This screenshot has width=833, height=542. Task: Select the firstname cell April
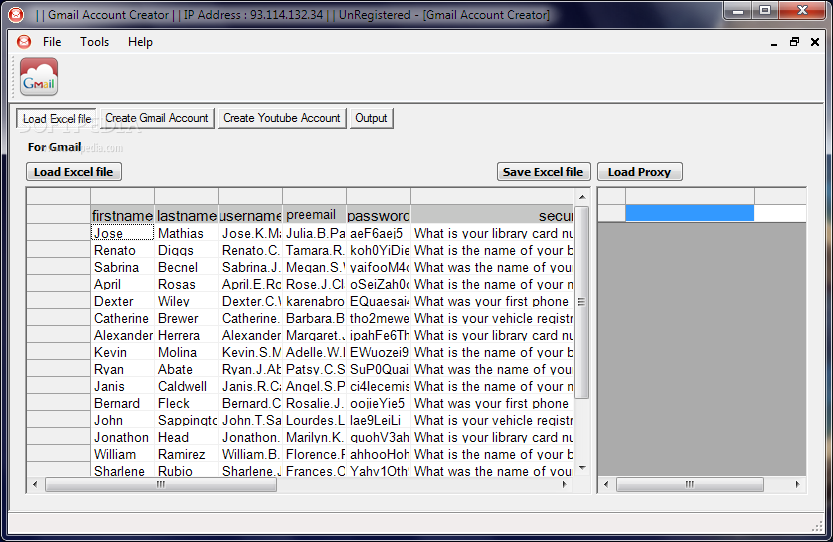tap(122, 284)
